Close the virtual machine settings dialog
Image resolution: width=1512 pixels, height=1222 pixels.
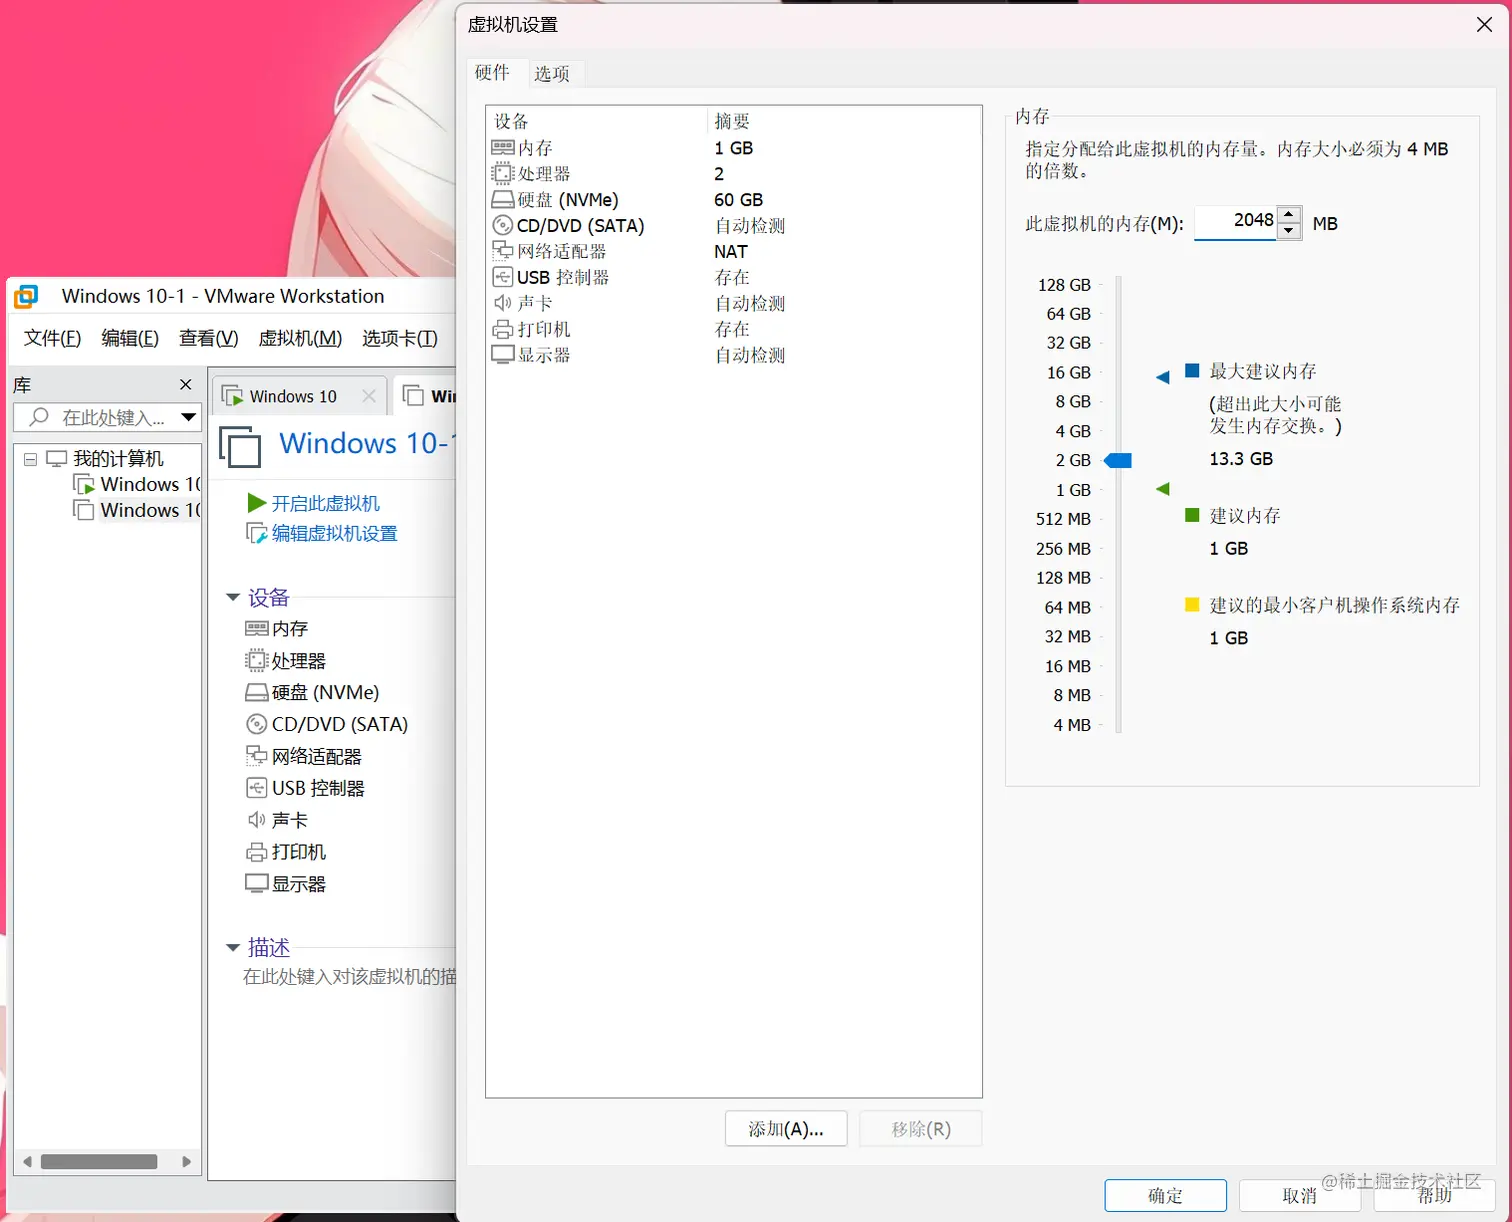coord(1484,25)
